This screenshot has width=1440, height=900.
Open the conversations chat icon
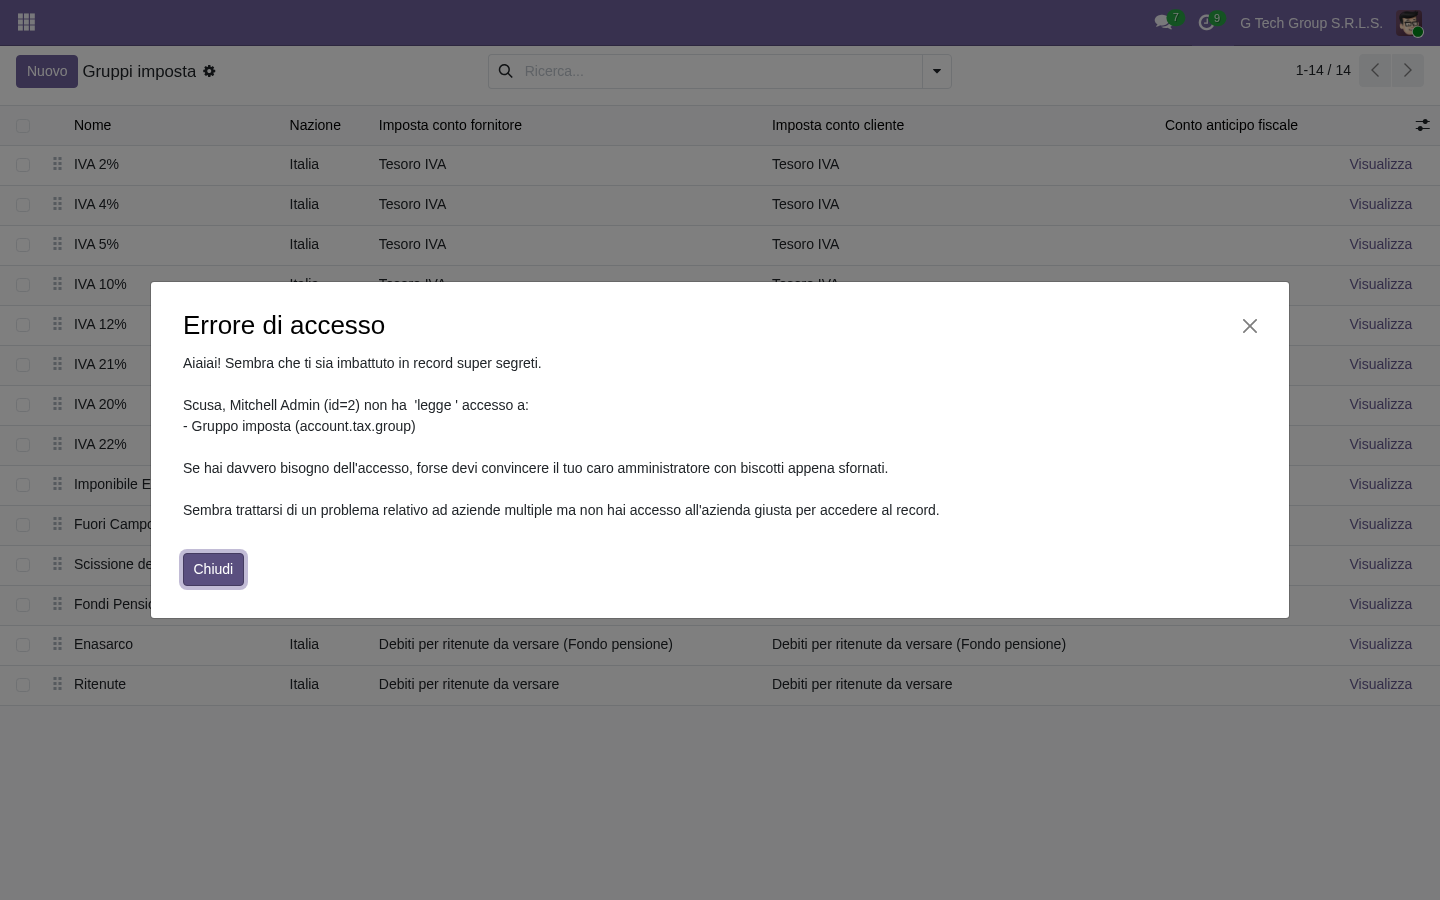[x=1163, y=22]
